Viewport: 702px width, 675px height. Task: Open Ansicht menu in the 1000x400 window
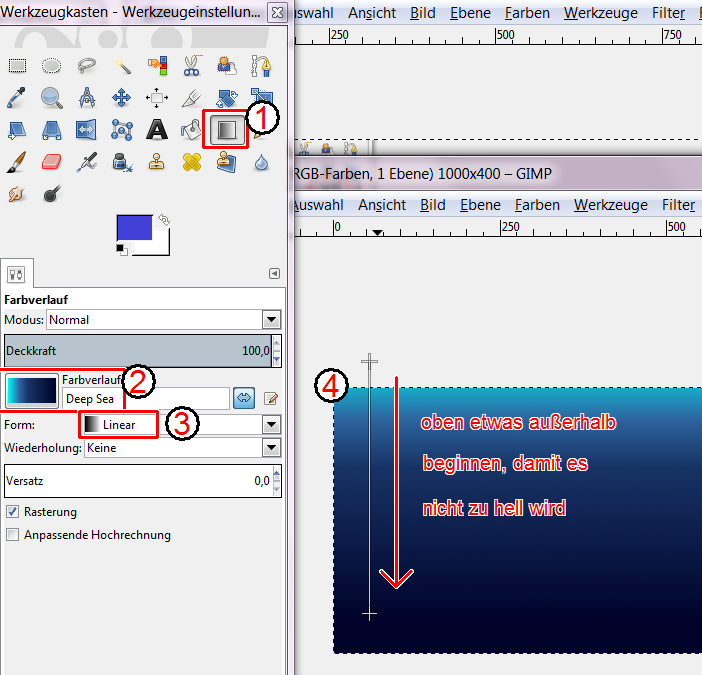coord(382,205)
